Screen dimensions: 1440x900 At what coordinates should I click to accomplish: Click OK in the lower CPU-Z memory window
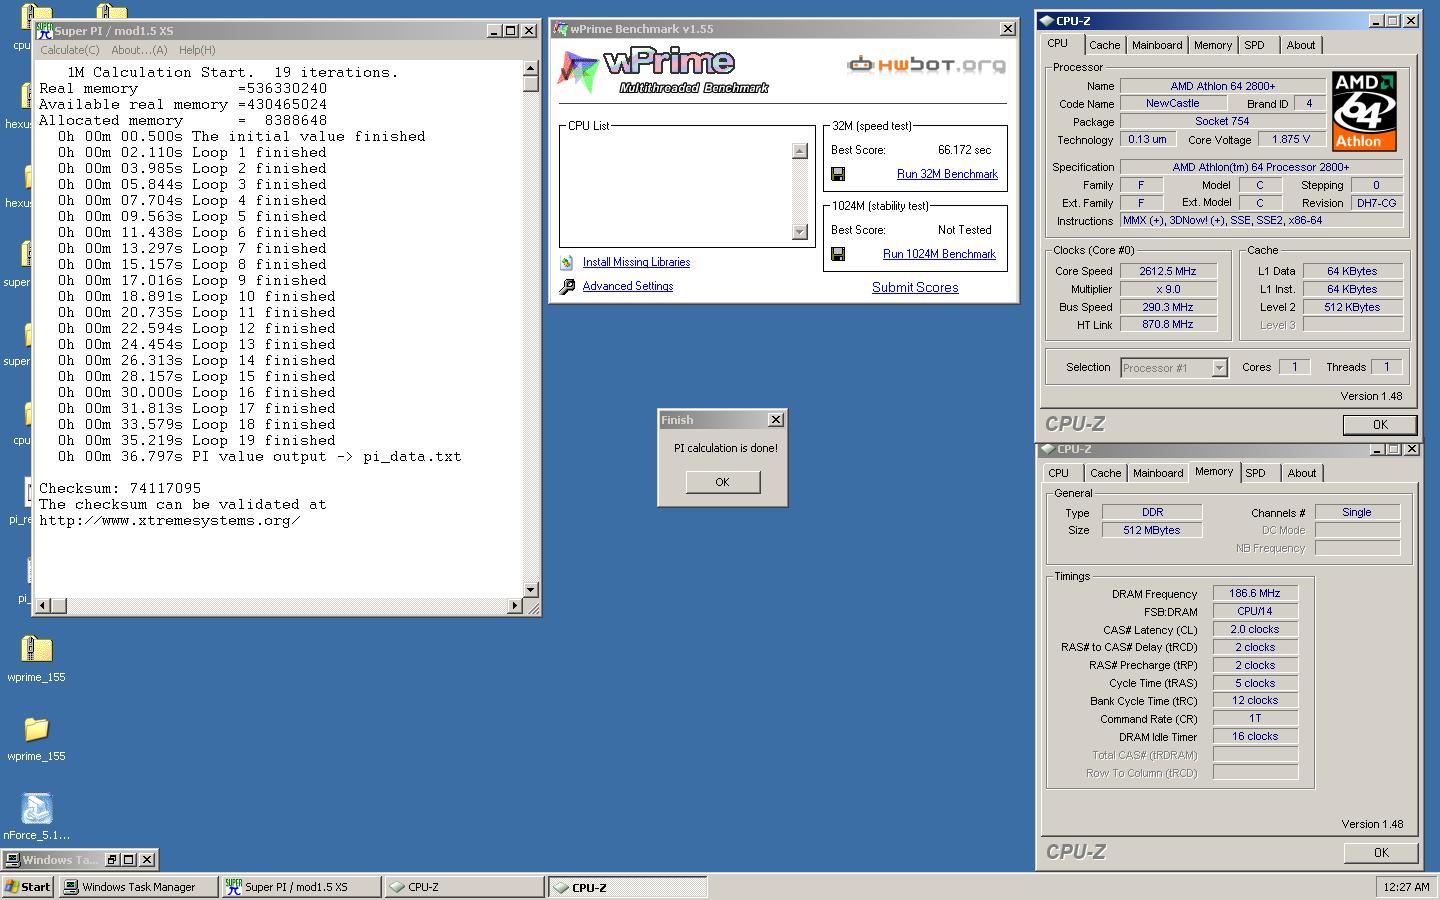[1381, 853]
